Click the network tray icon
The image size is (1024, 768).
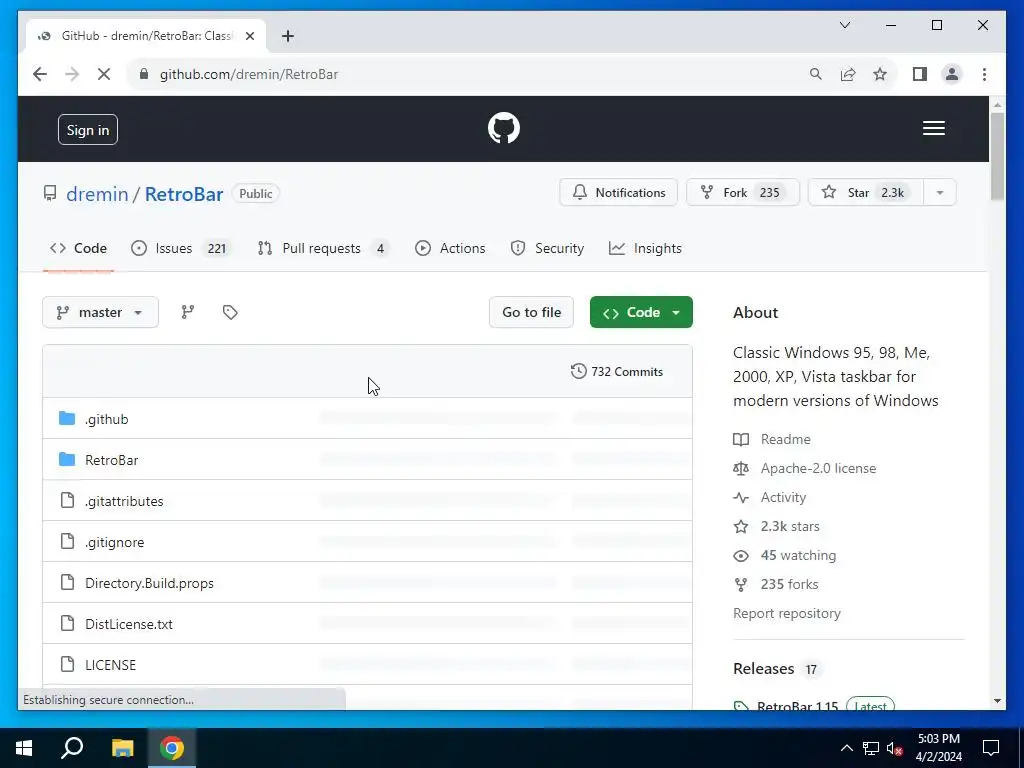click(x=871, y=748)
